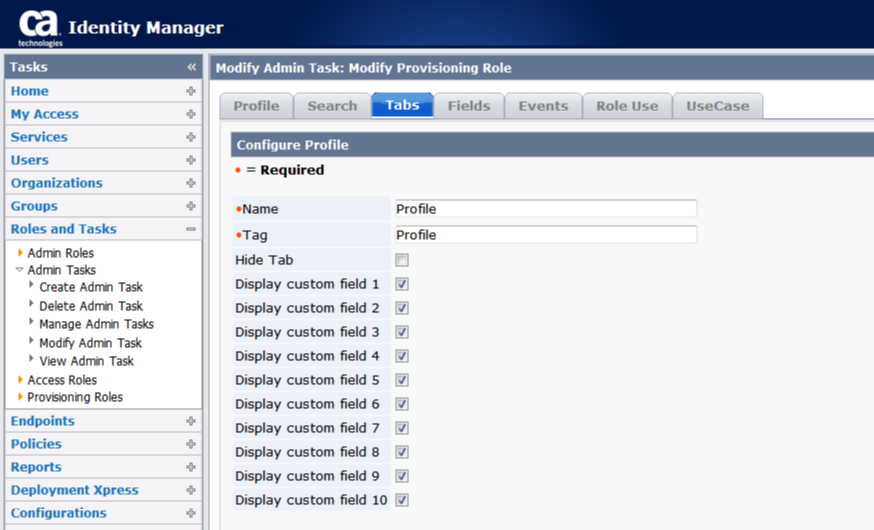Expand the Services section plus icon
The image size is (874, 530).
(x=191, y=137)
